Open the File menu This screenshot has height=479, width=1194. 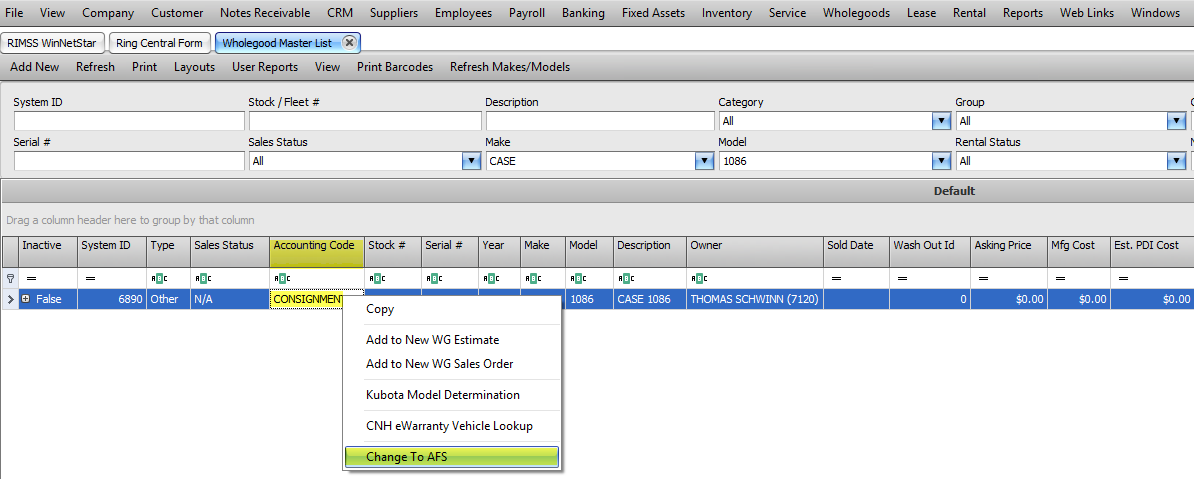tap(14, 13)
